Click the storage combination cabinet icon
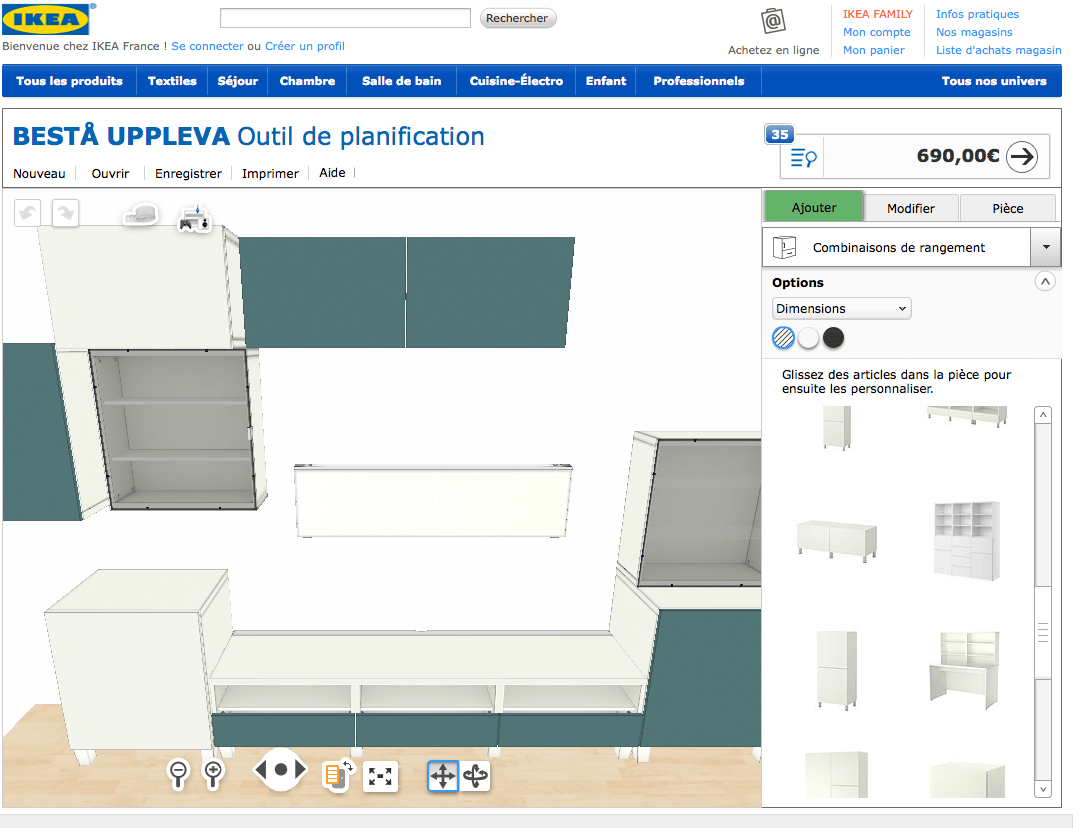The width and height of the screenshot is (1081, 828). pos(785,247)
